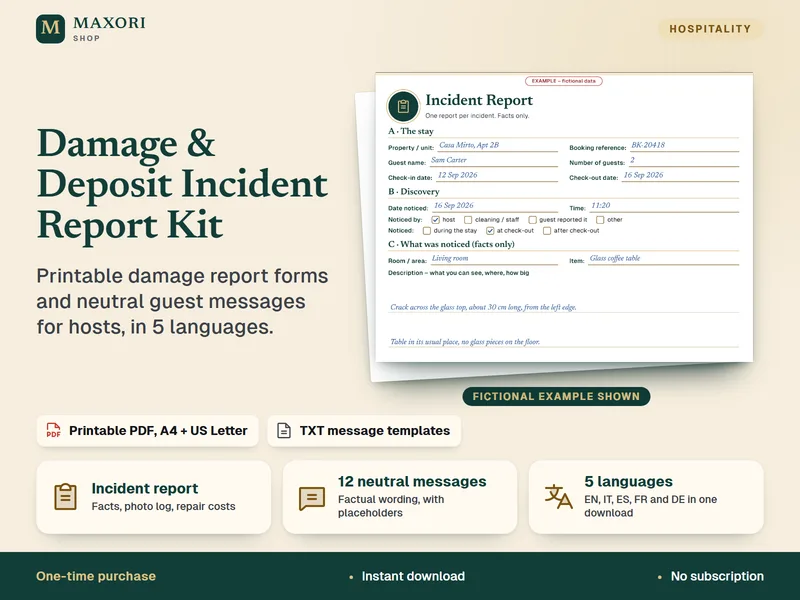Click the red PDF file icon
The width and height of the screenshot is (800, 600).
click(53, 430)
